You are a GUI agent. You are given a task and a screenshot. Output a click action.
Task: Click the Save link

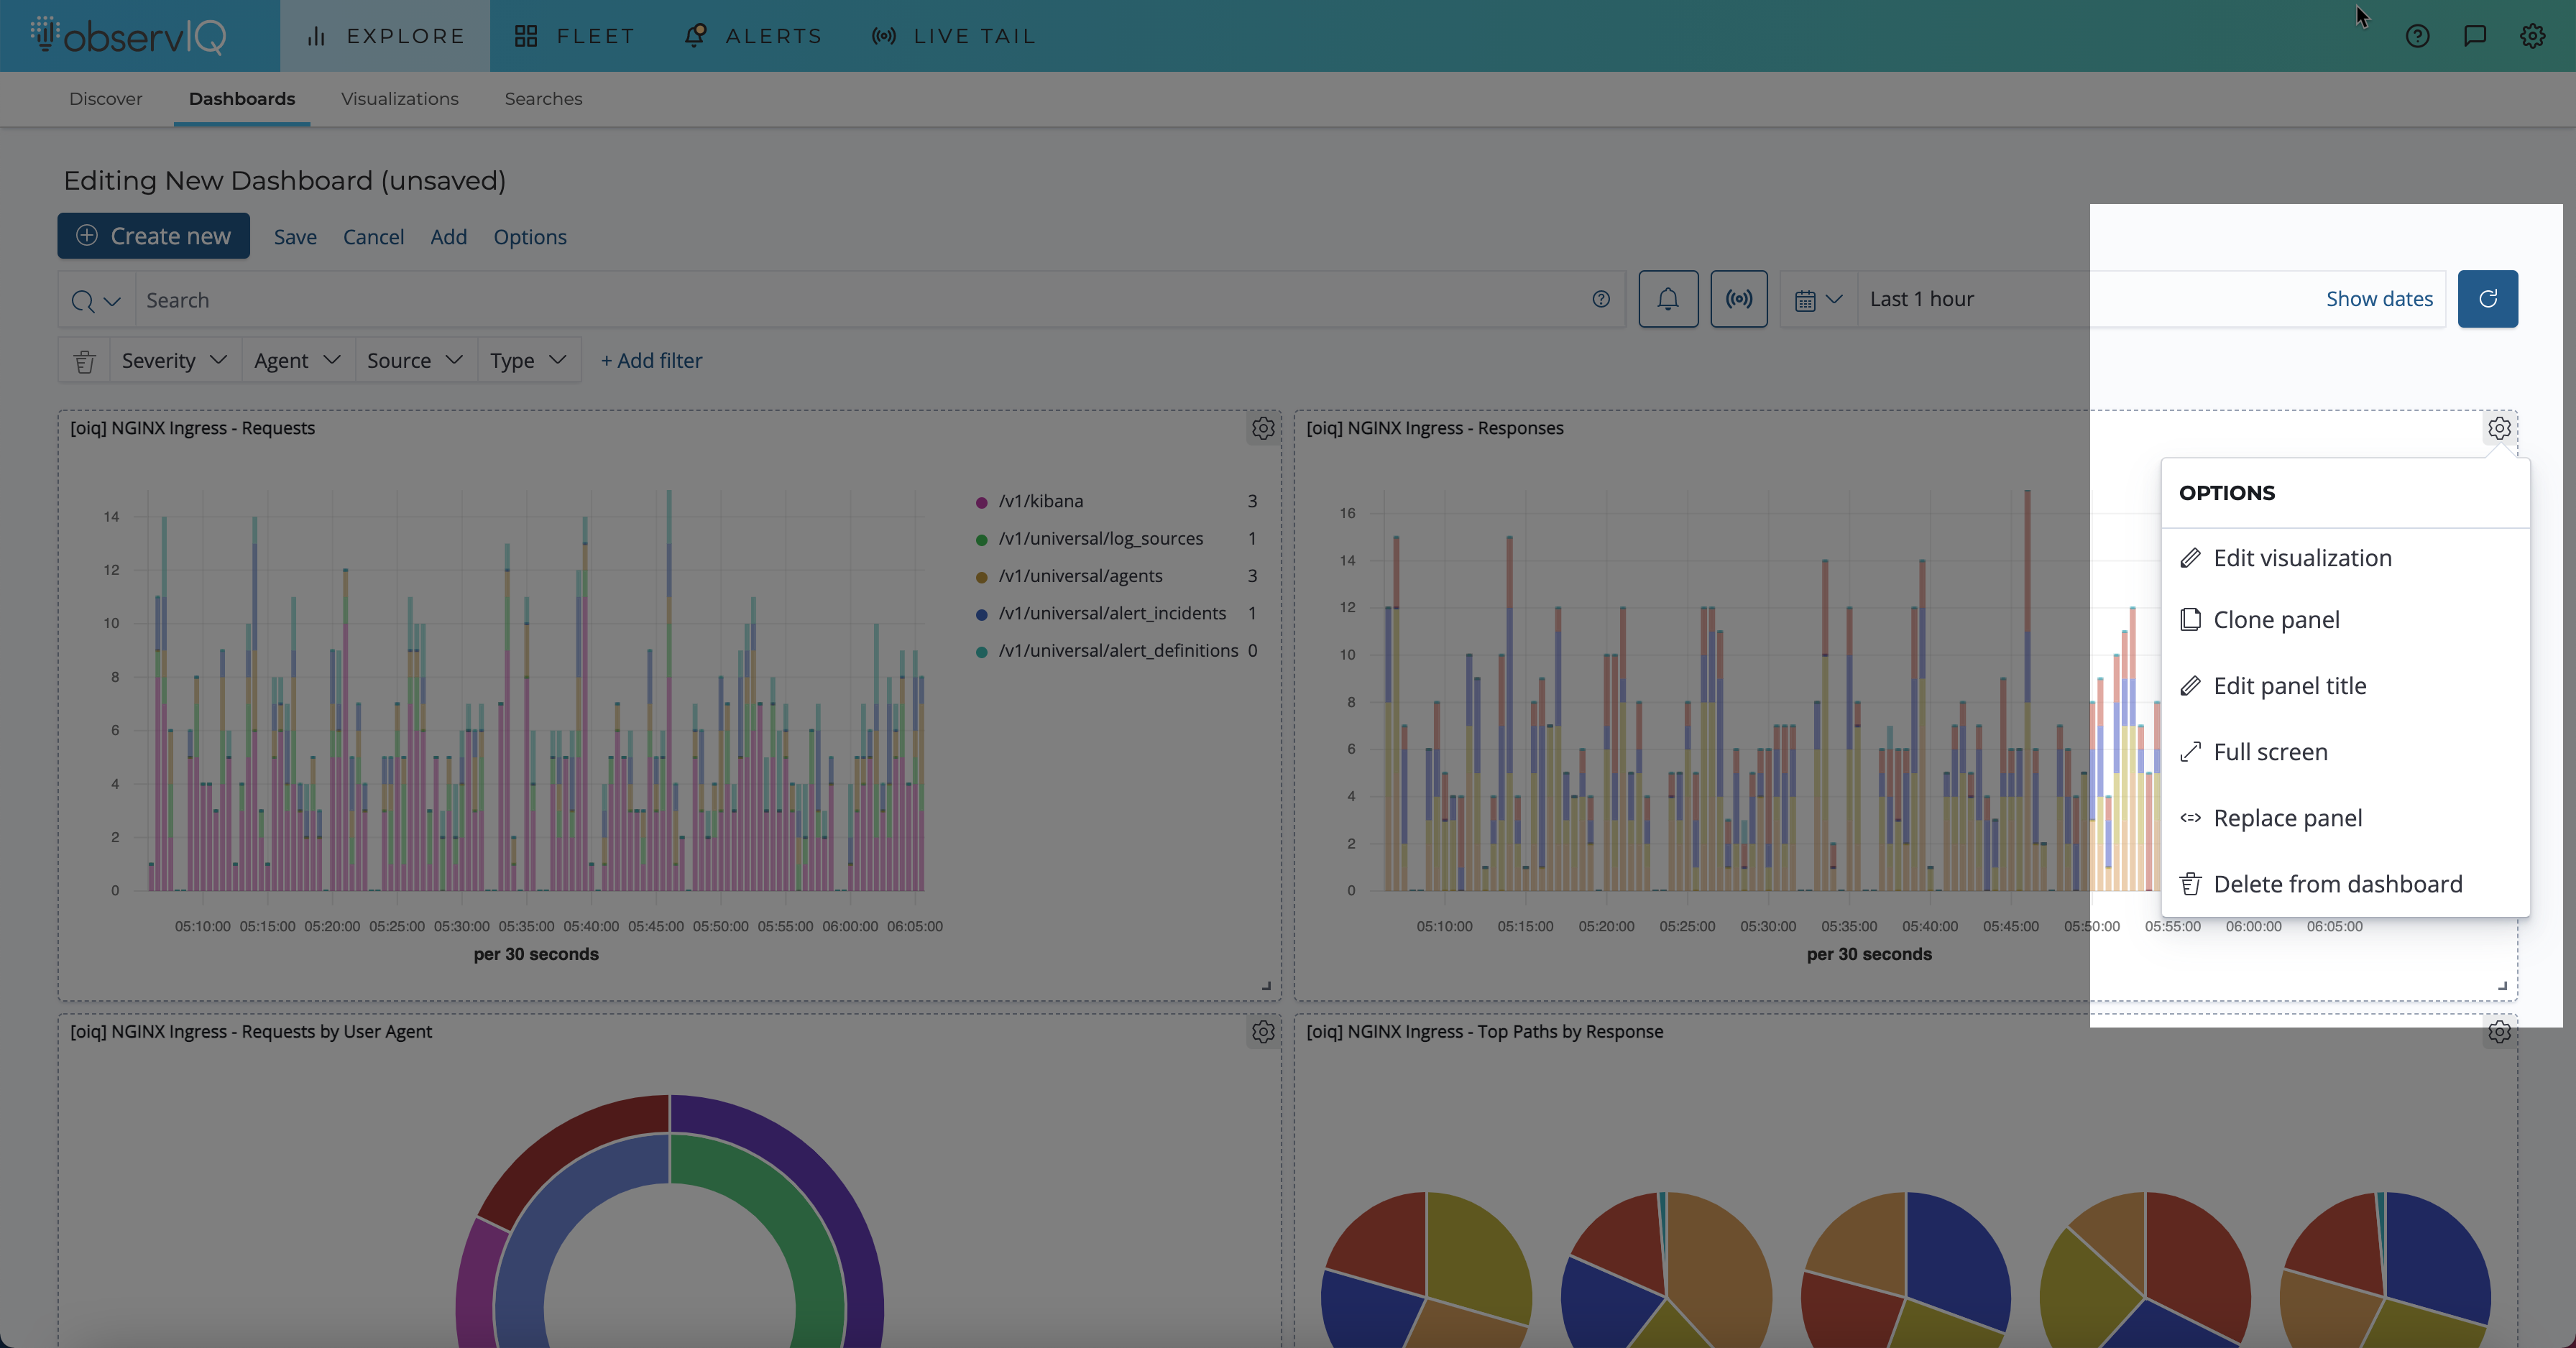click(x=295, y=237)
